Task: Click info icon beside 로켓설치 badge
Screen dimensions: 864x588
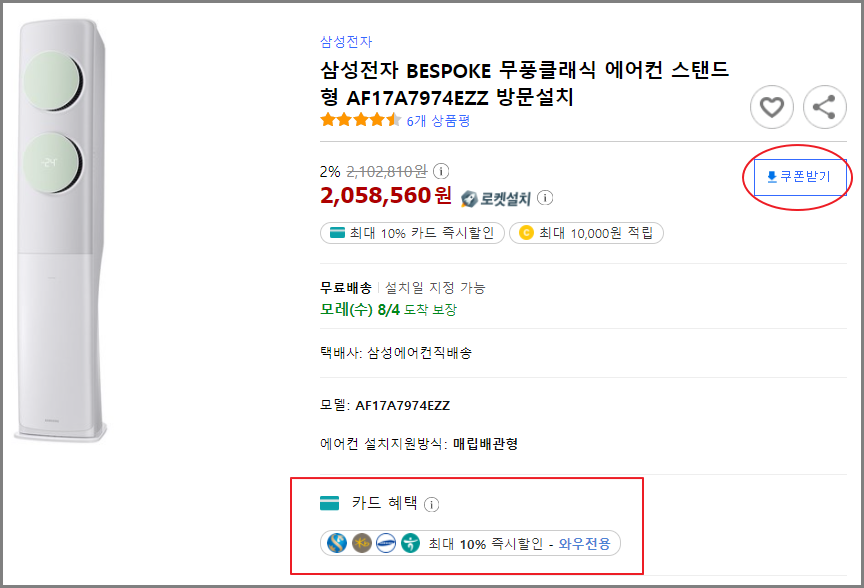Action: coord(545,197)
